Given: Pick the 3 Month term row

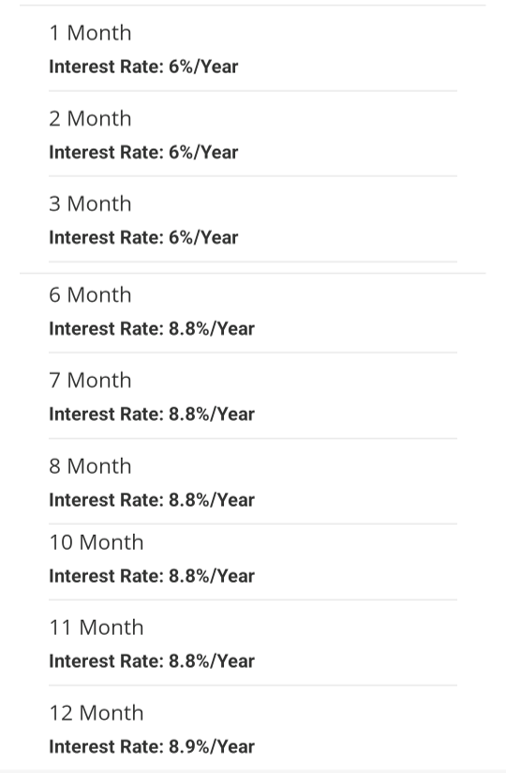Looking at the screenshot, I should pyautogui.click(x=253, y=219).
